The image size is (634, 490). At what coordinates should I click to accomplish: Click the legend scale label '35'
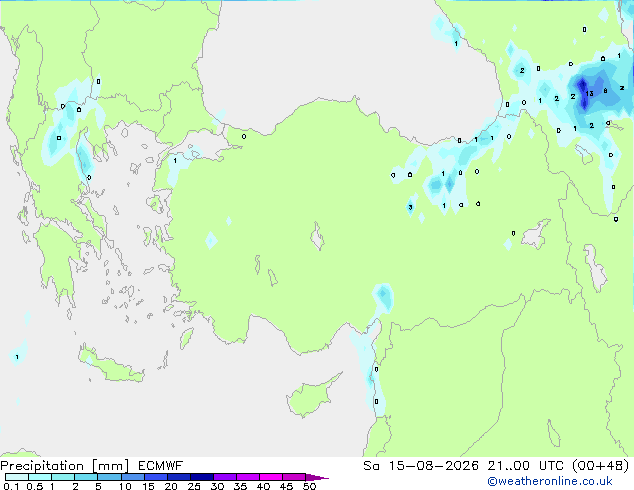(x=240, y=486)
